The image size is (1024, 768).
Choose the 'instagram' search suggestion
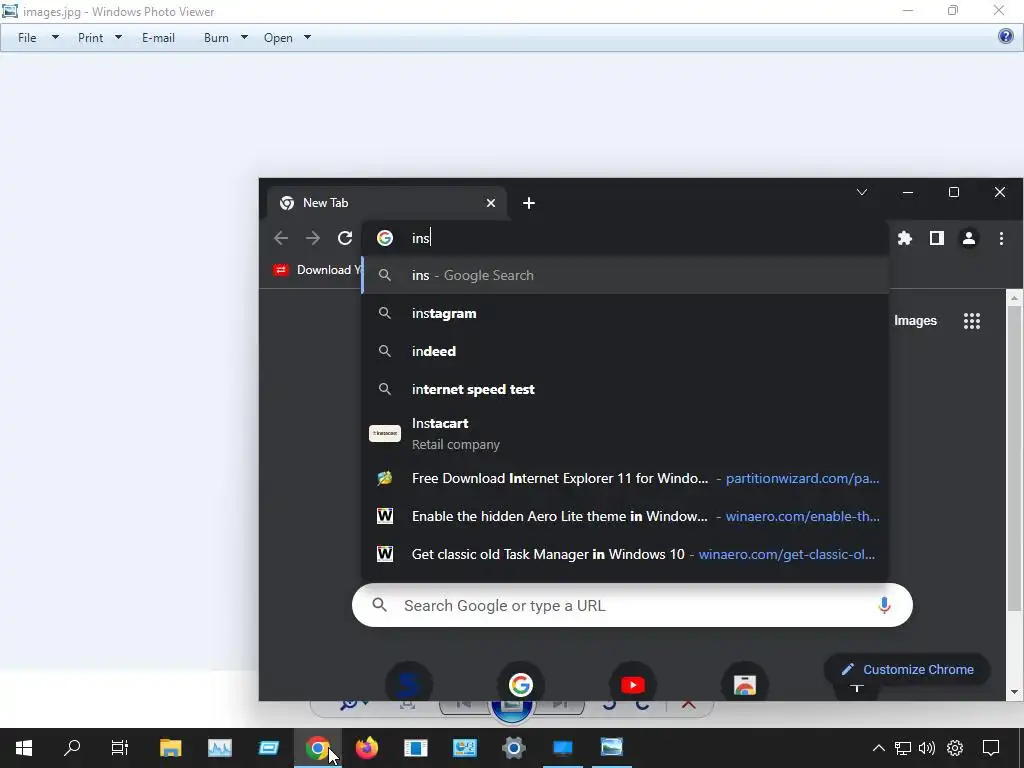[625, 313]
